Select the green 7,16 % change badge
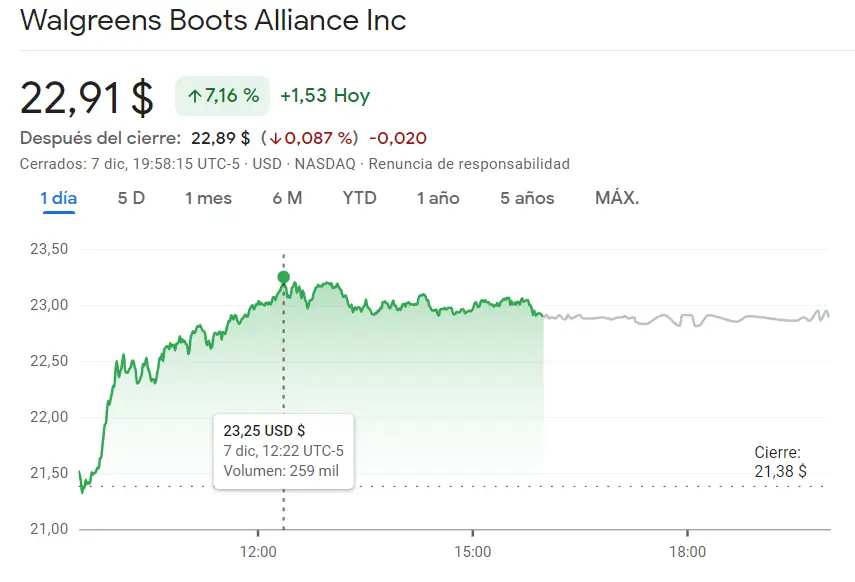Screen dimensions: 855x582 pos(220,96)
